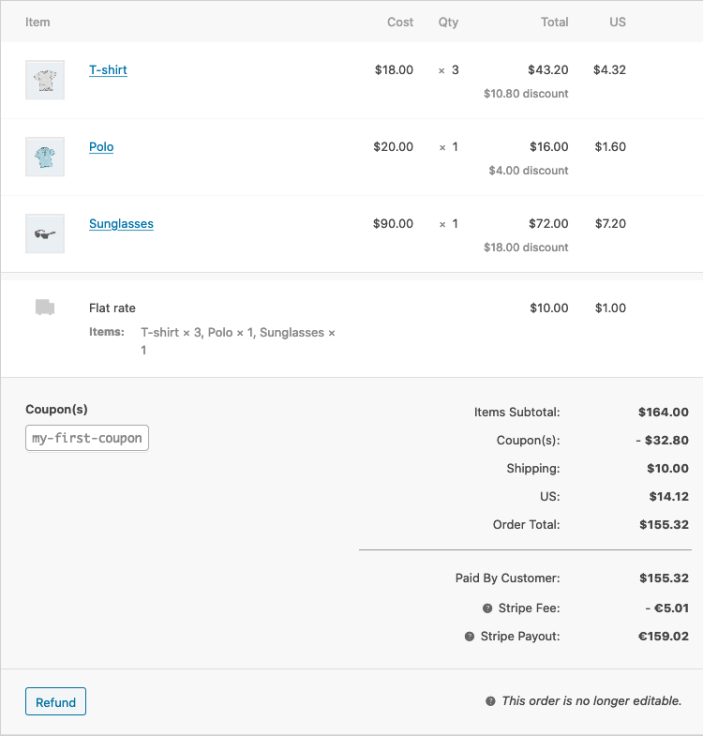Click the $4.00 discount text
The image size is (703, 736).
point(528,170)
